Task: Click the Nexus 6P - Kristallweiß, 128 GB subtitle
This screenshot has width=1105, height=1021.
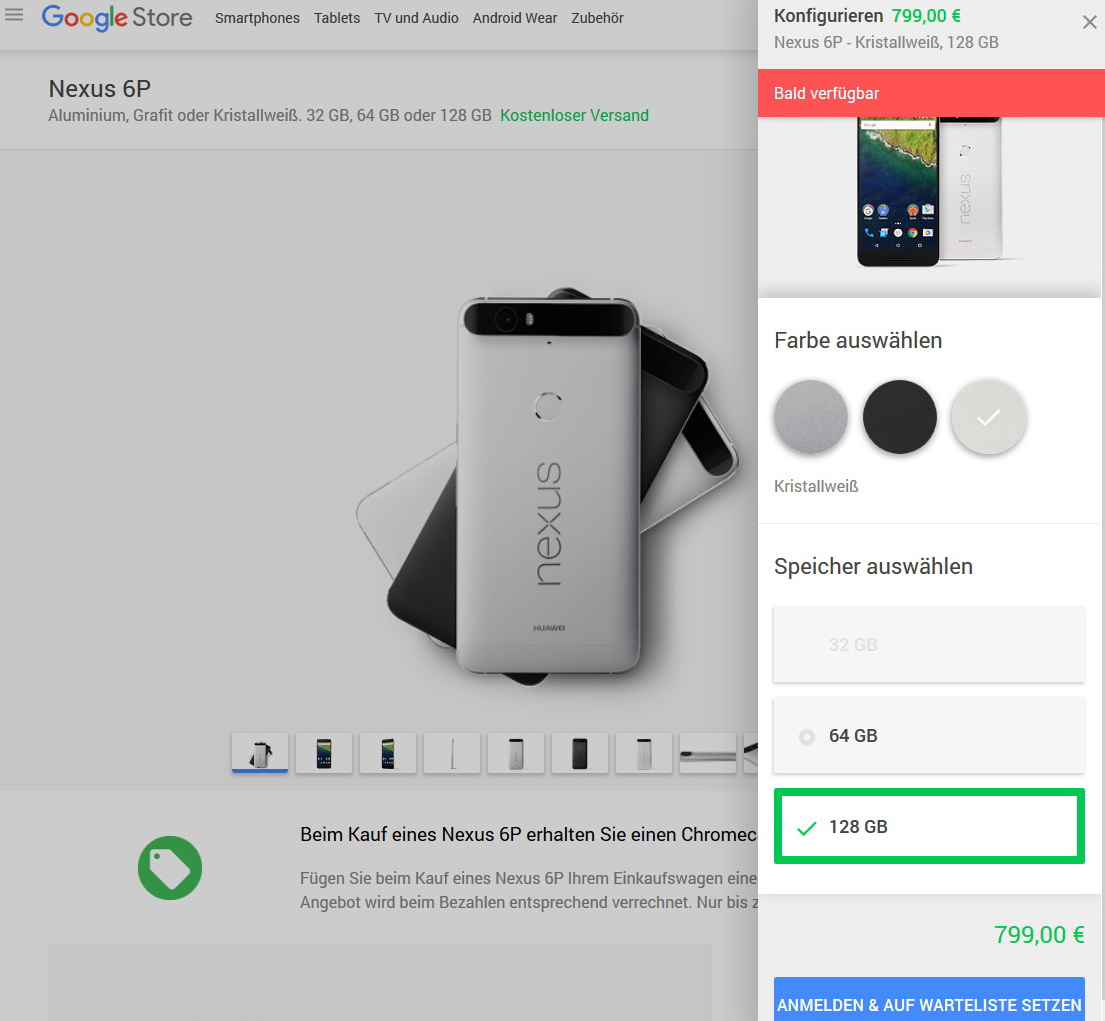Action: pos(886,42)
